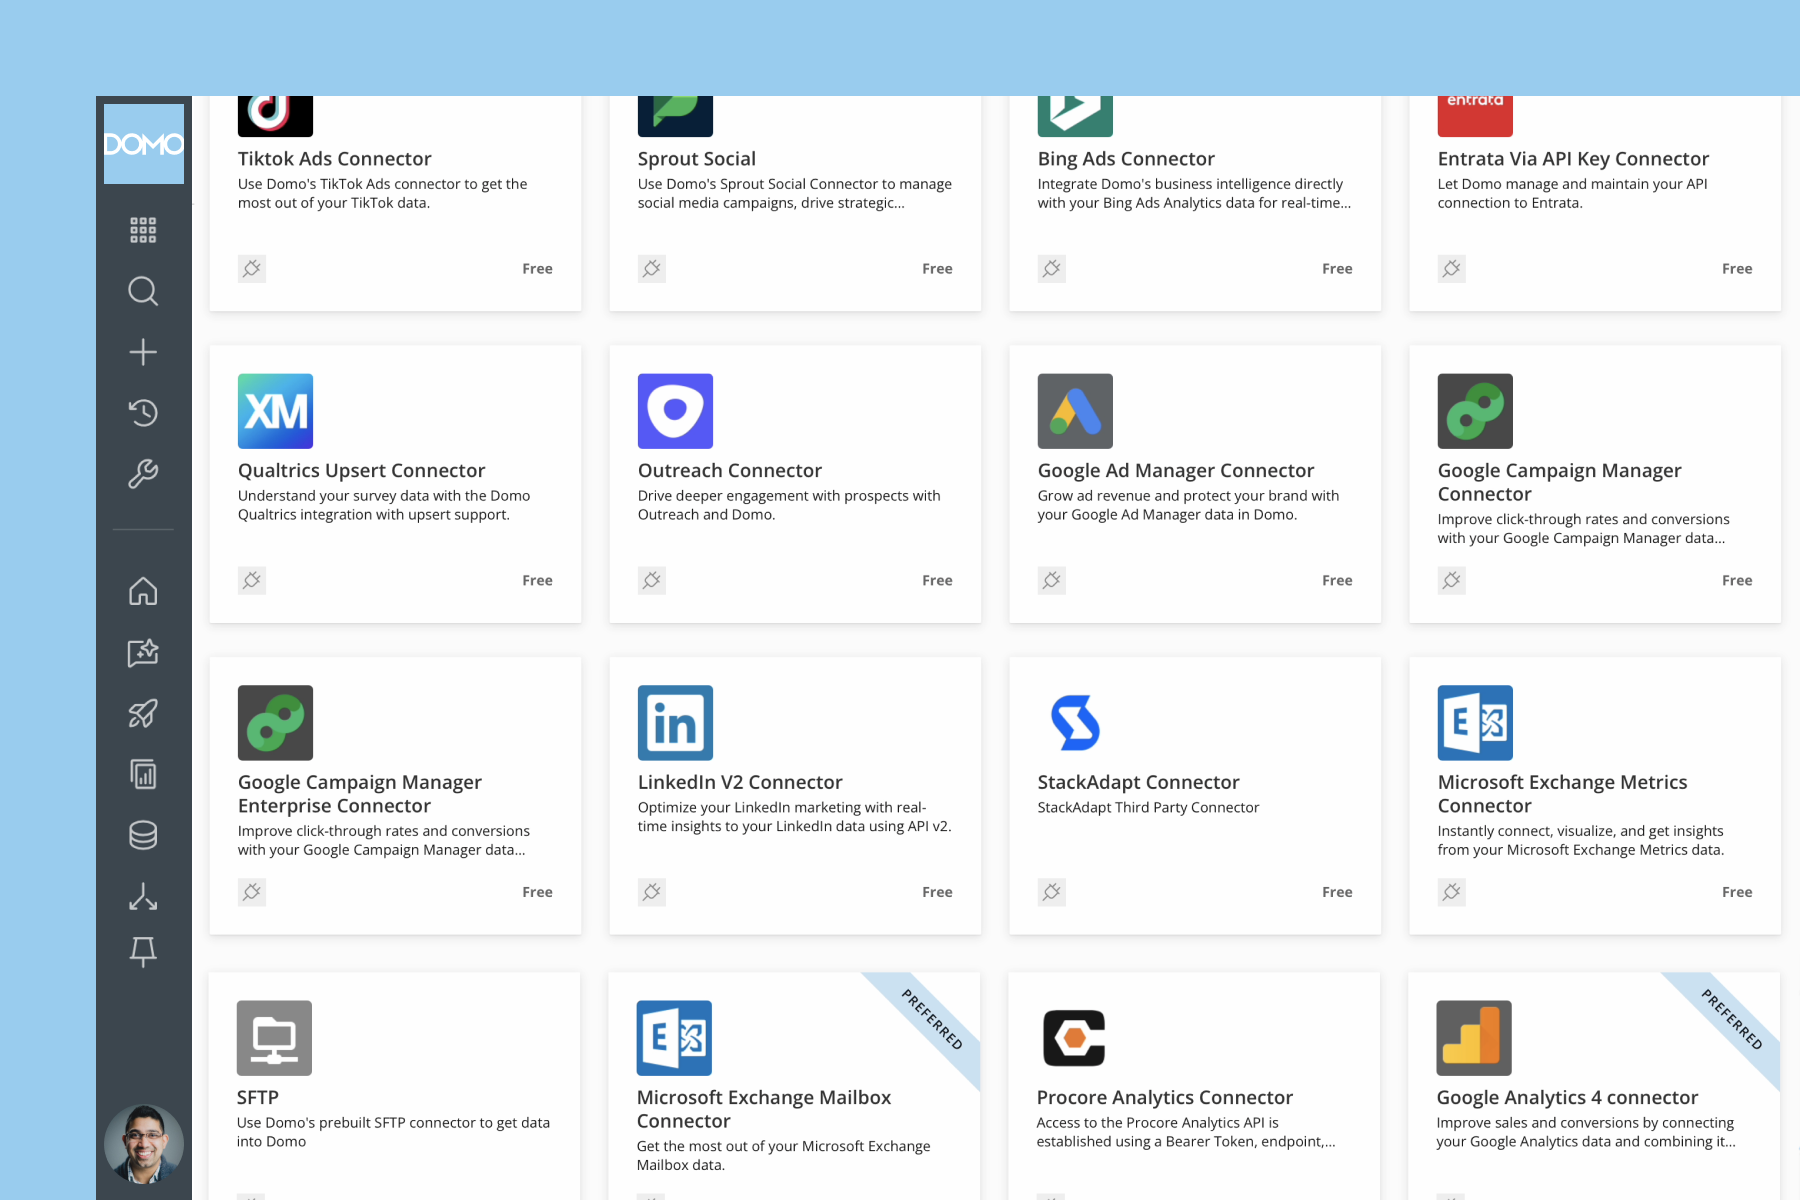Click plug icon on Tiktok Ads Connector card

252,268
